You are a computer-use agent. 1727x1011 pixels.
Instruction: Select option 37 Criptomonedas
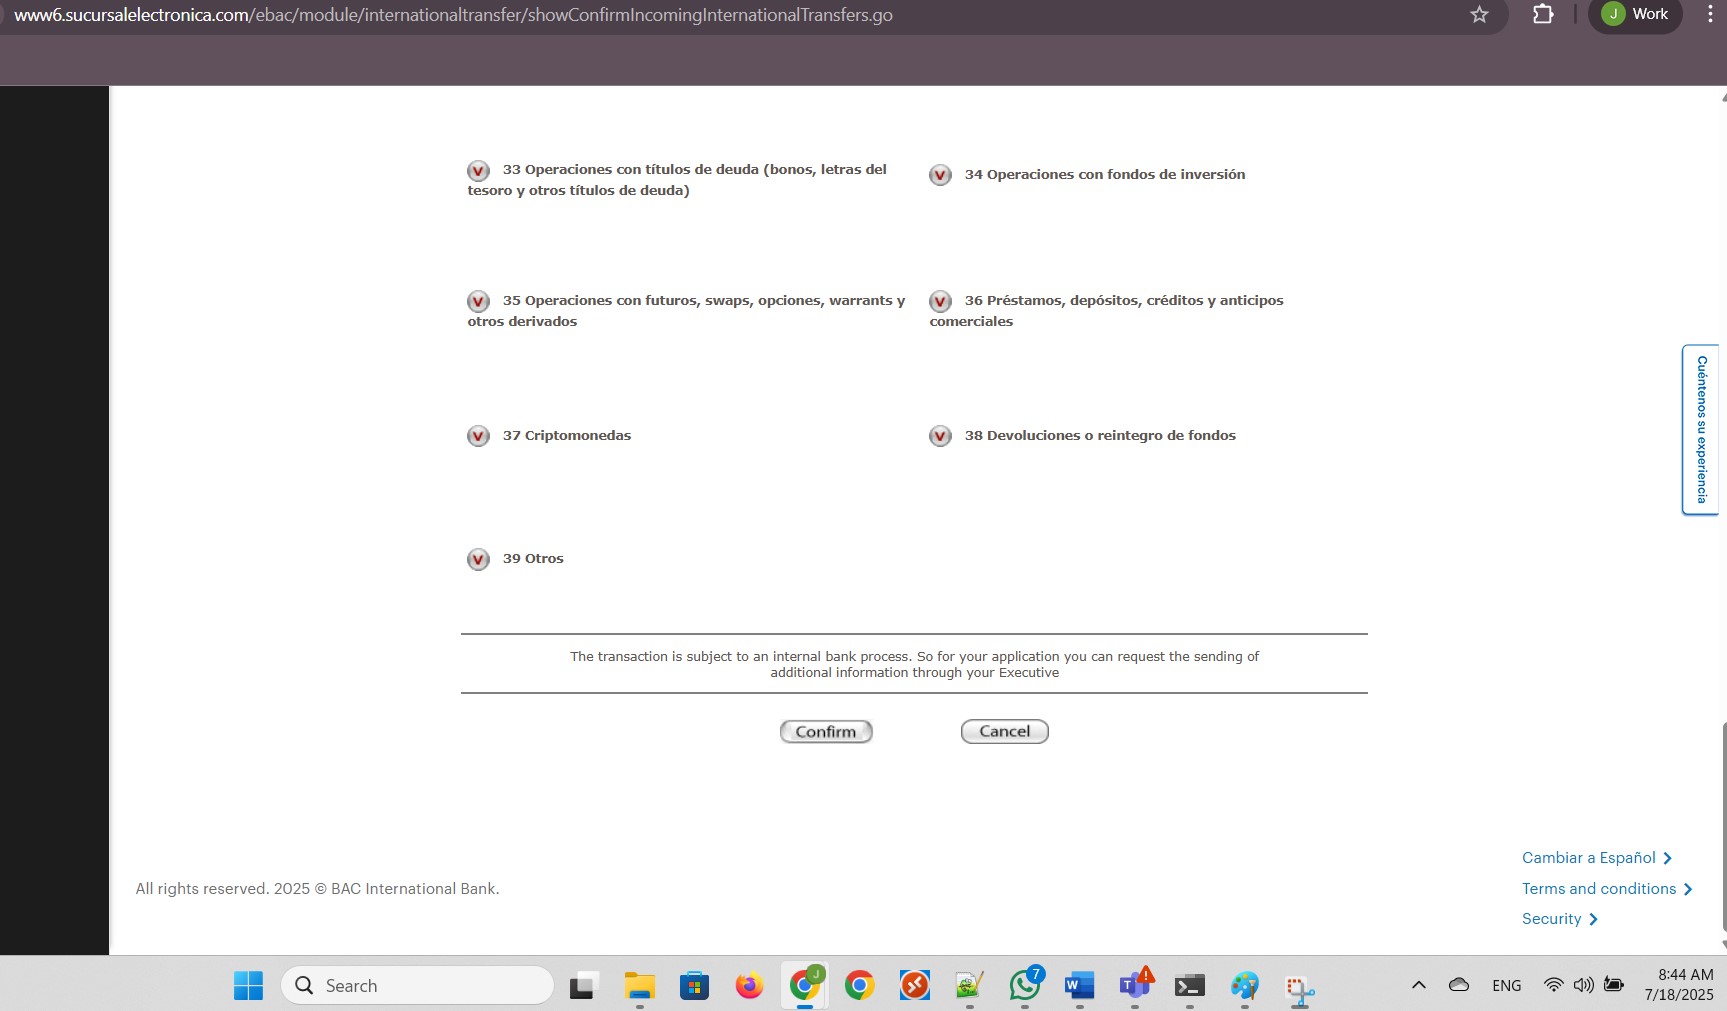(x=479, y=436)
